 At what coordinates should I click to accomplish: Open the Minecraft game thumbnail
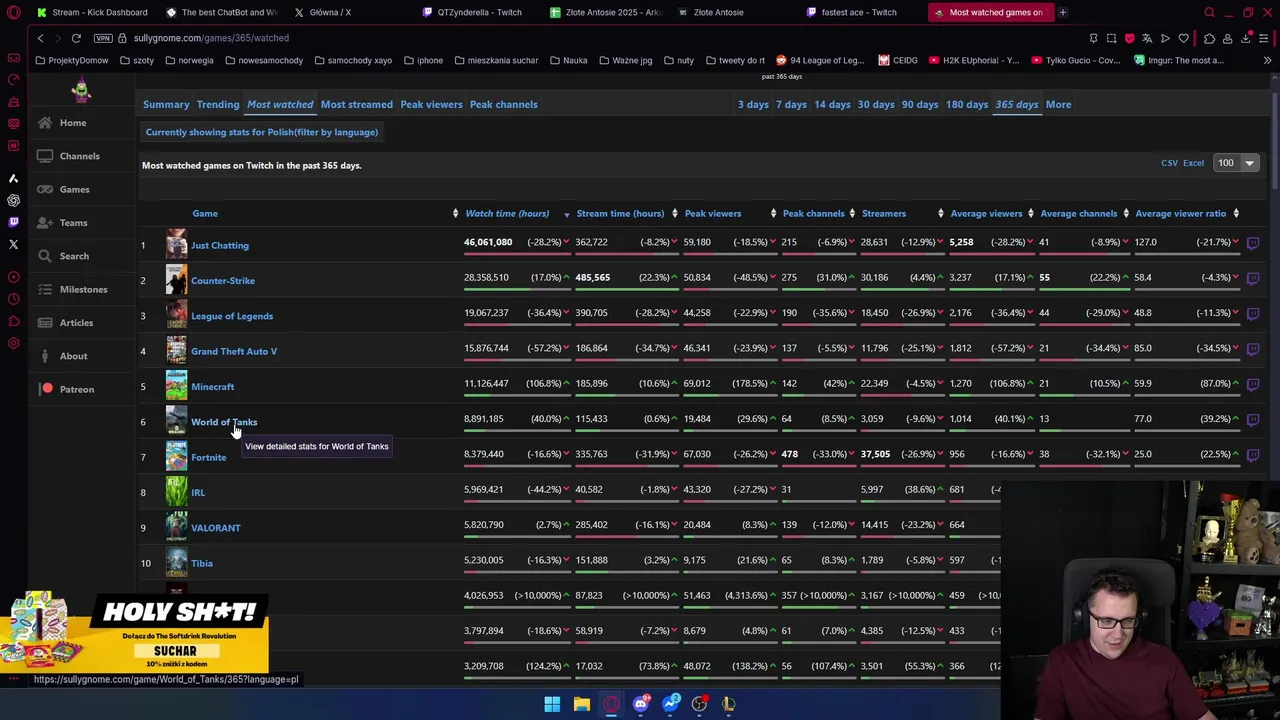coord(176,386)
